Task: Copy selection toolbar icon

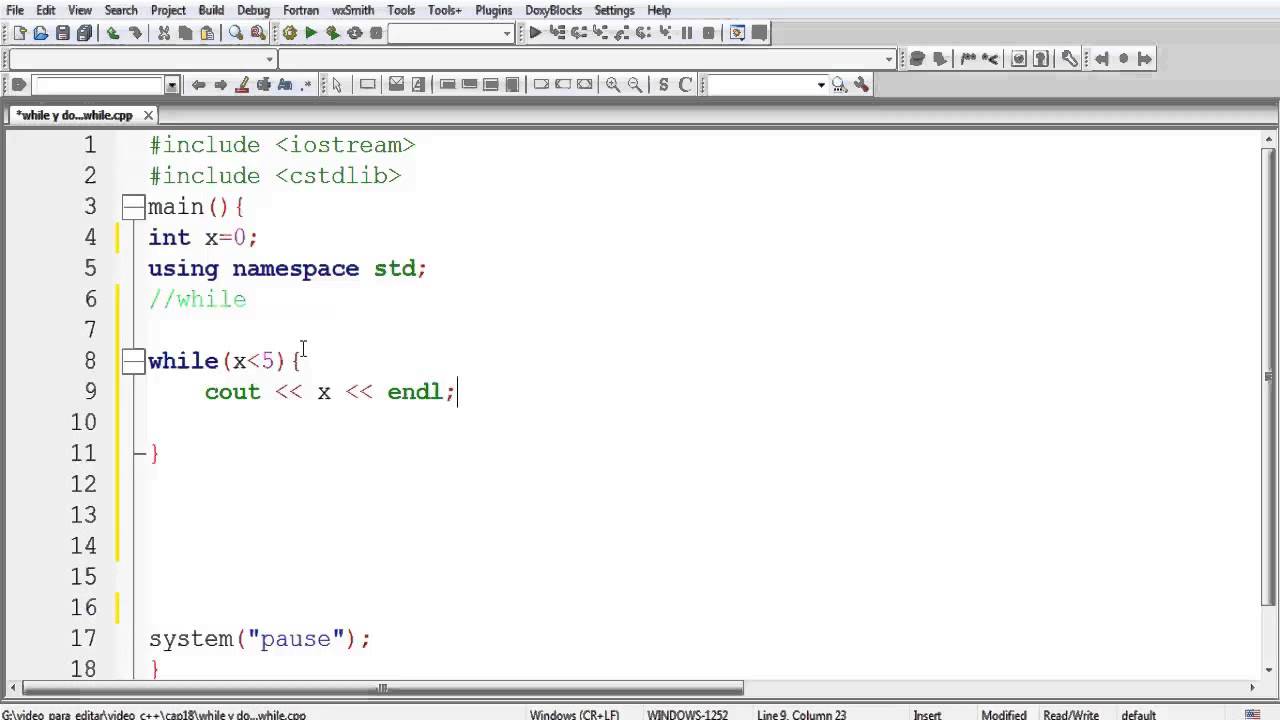Action: pos(185,33)
